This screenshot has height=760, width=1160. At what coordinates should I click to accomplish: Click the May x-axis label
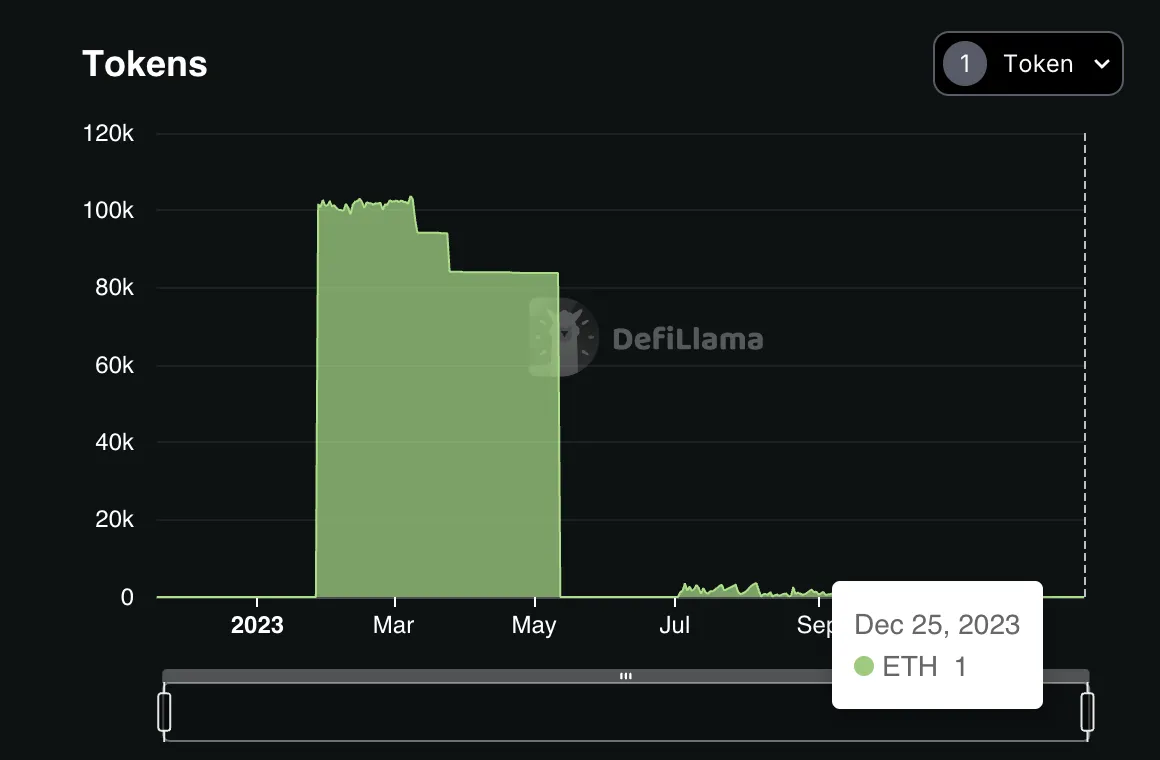pos(534,626)
